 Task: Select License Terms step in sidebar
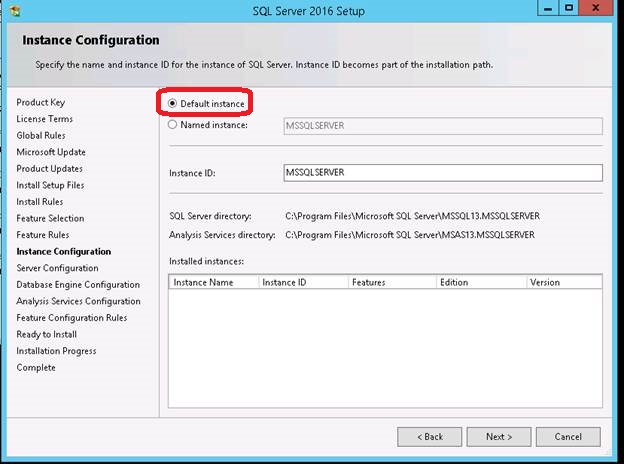(x=45, y=119)
